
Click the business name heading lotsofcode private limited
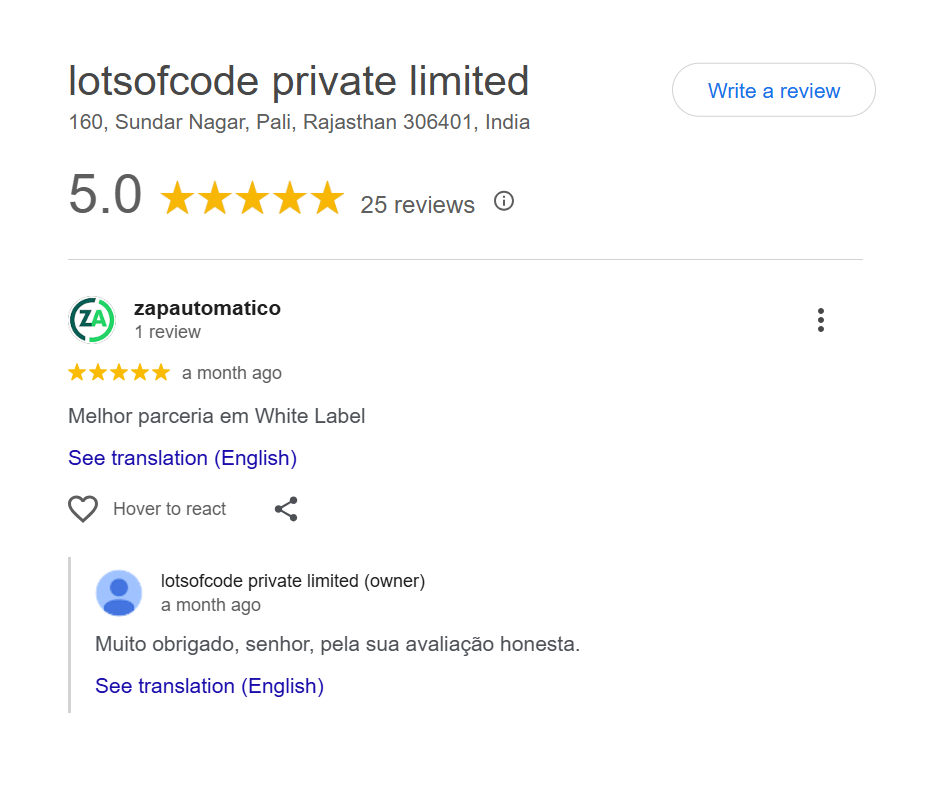tap(297, 81)
